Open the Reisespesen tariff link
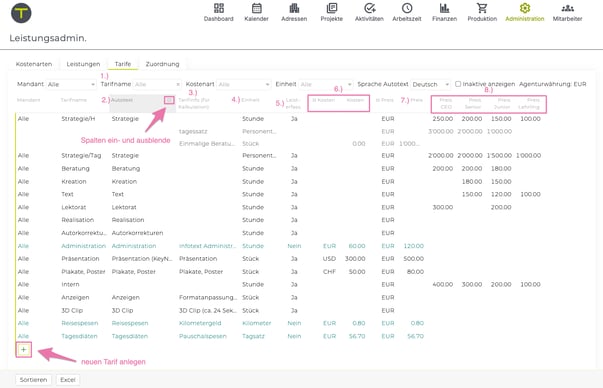Screen dimensions: 603x388 point(80,323)
